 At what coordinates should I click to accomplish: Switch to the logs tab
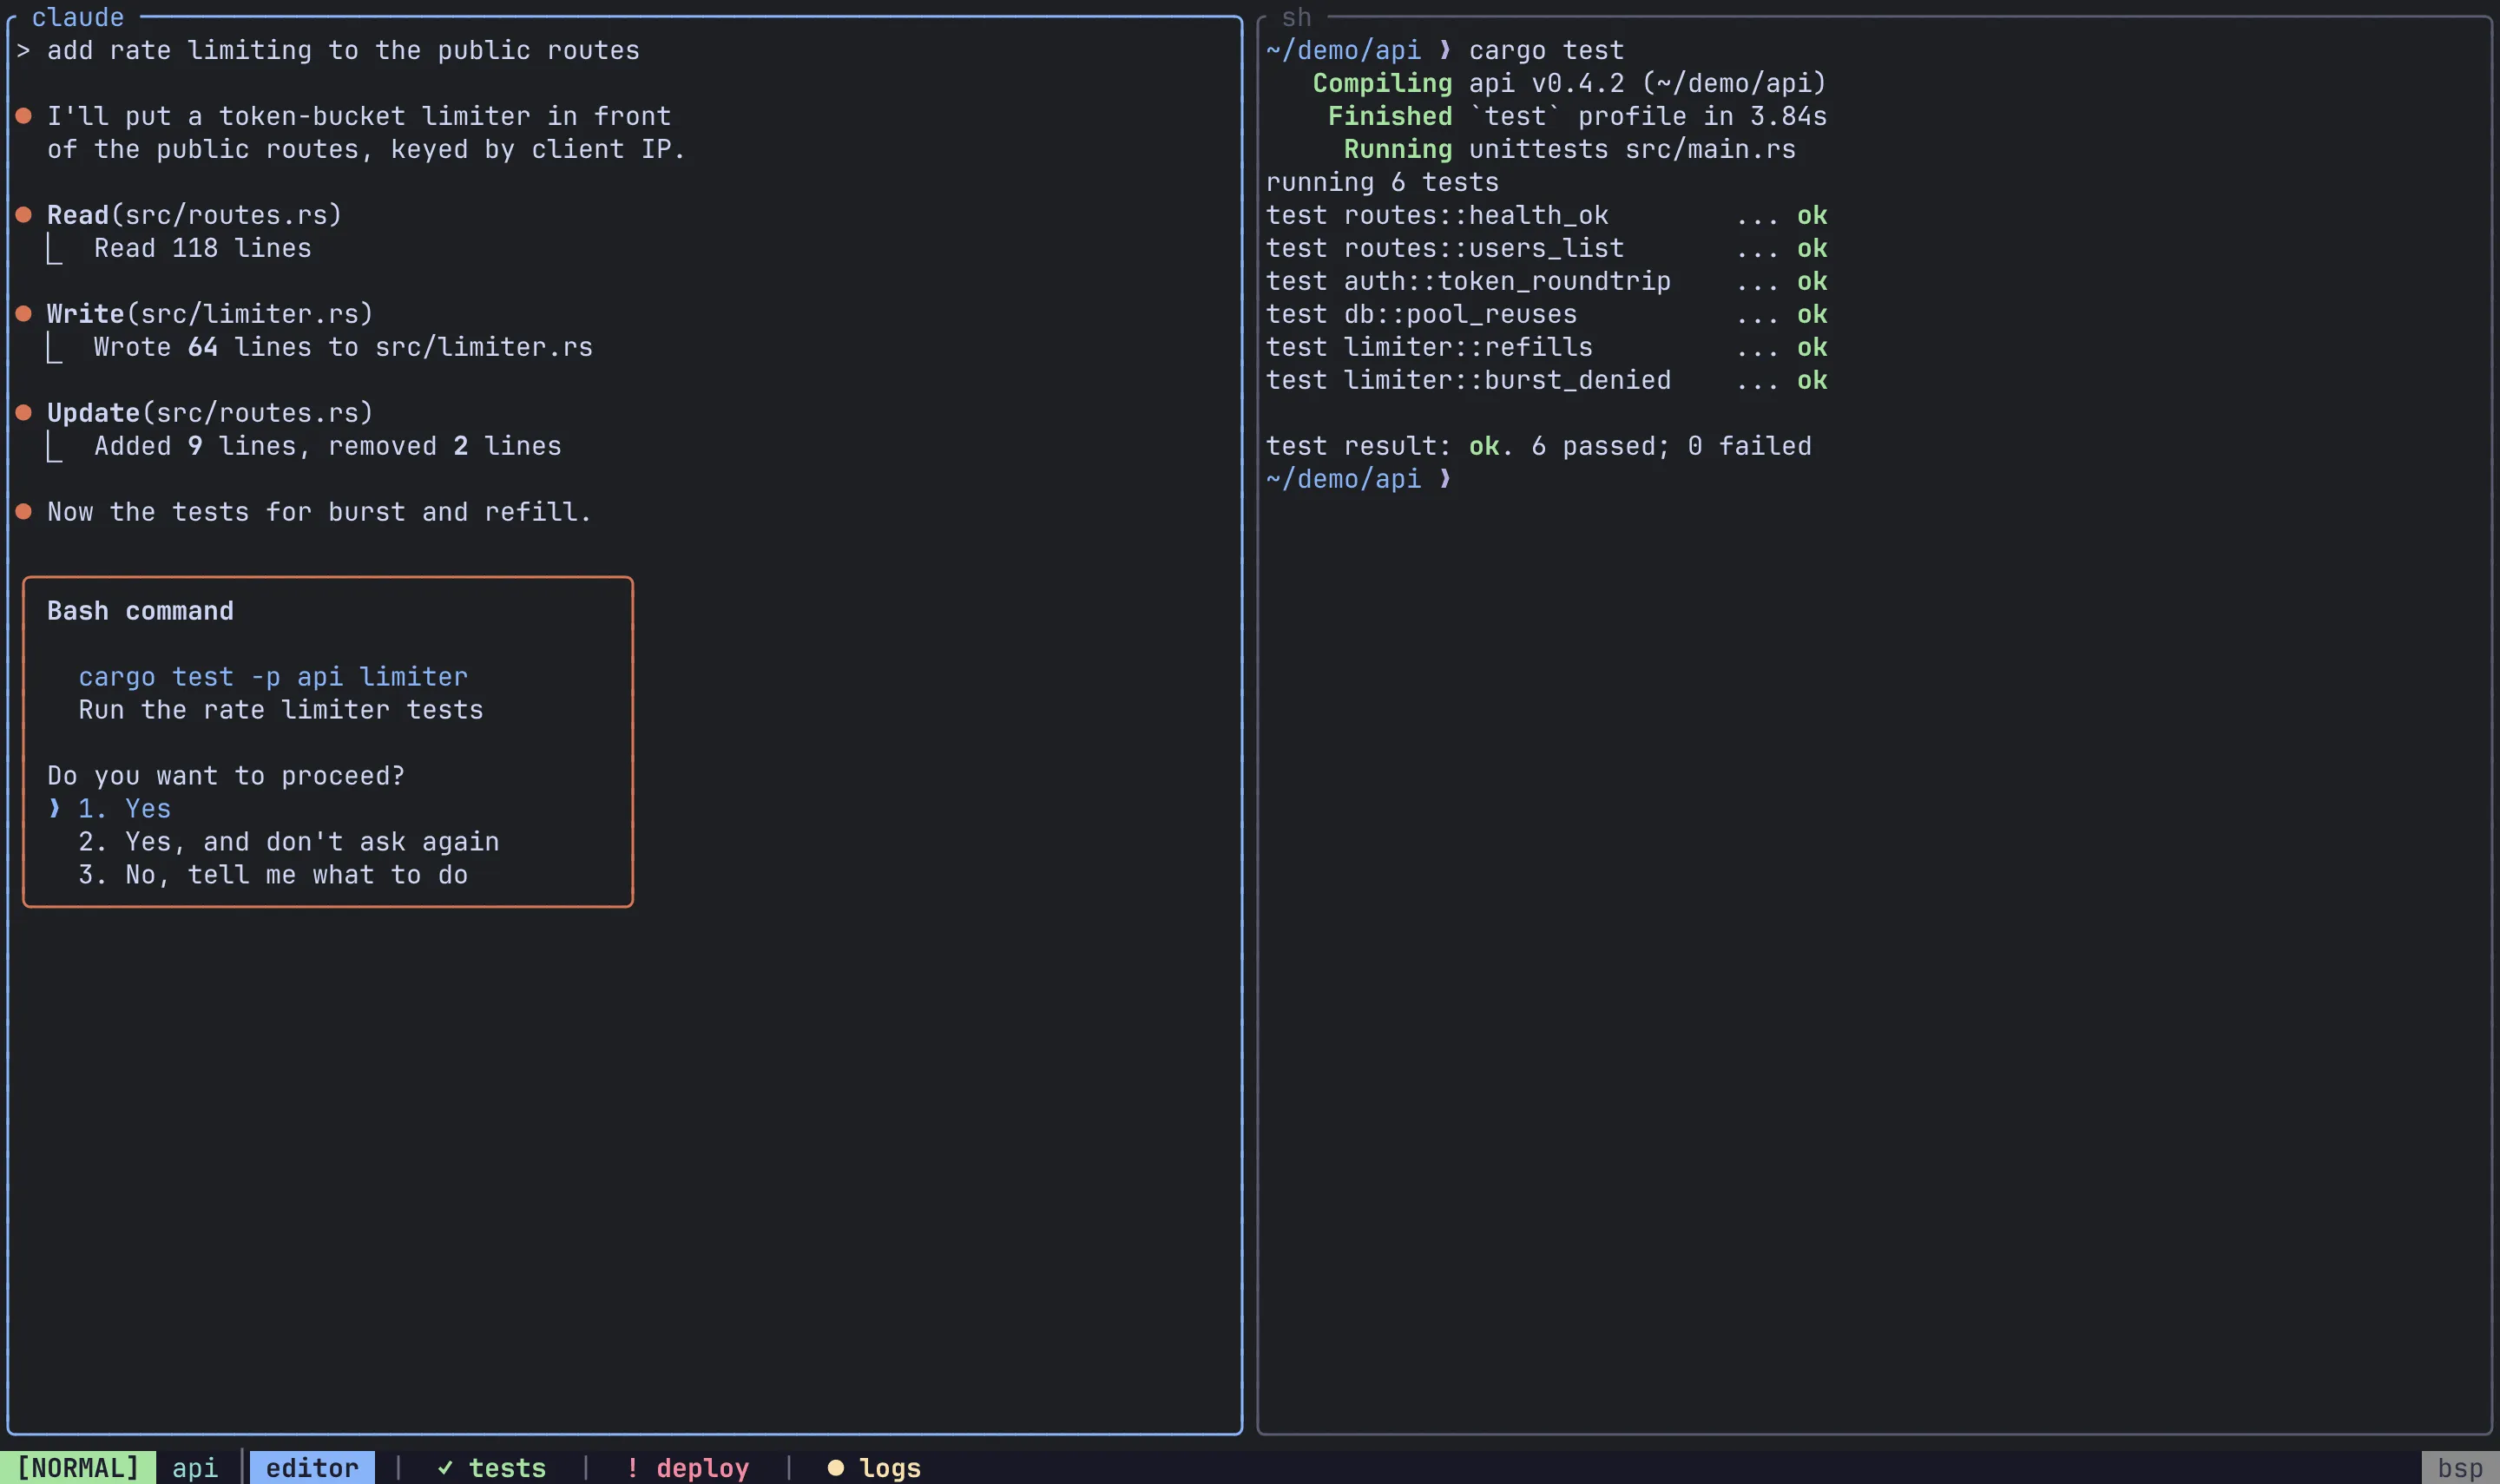874,1467
